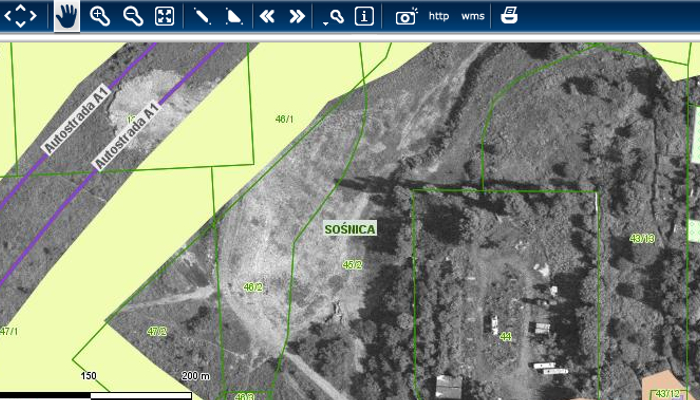Zoom to full map extent
The image size is (700, 400).
coord(165,15)
